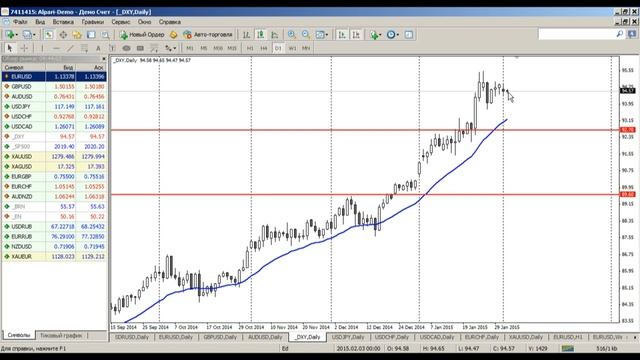The image size is (640, 360).
Task: Select the trendline drawing tool
Action: click(70, 48)
